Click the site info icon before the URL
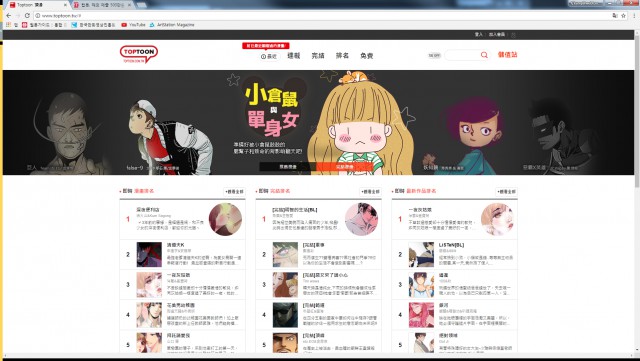The width and height of the screenshot is (640, 361). coord(37,16)
